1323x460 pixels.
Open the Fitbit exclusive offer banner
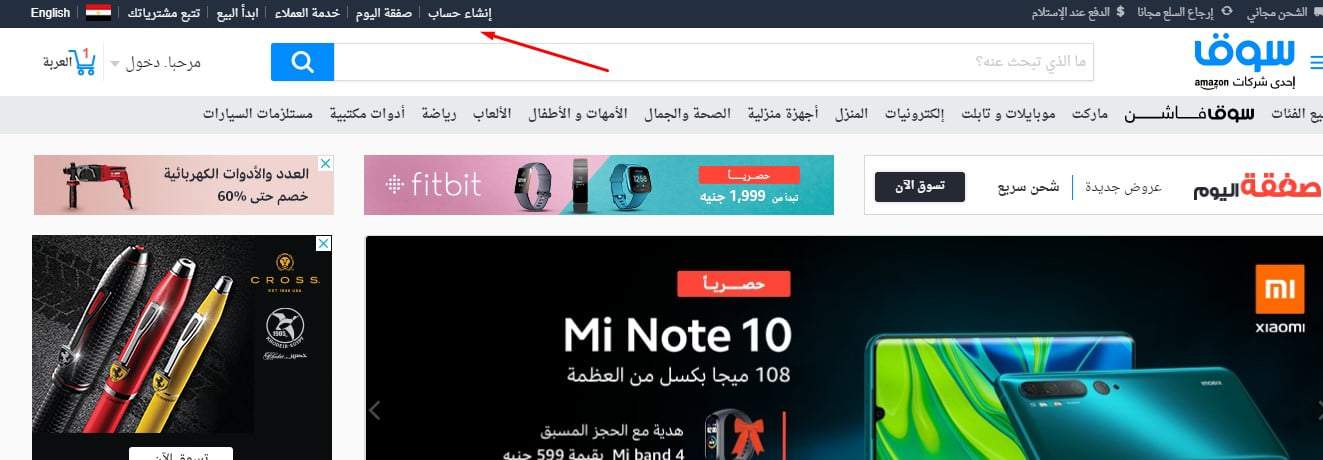pos(599,185)
